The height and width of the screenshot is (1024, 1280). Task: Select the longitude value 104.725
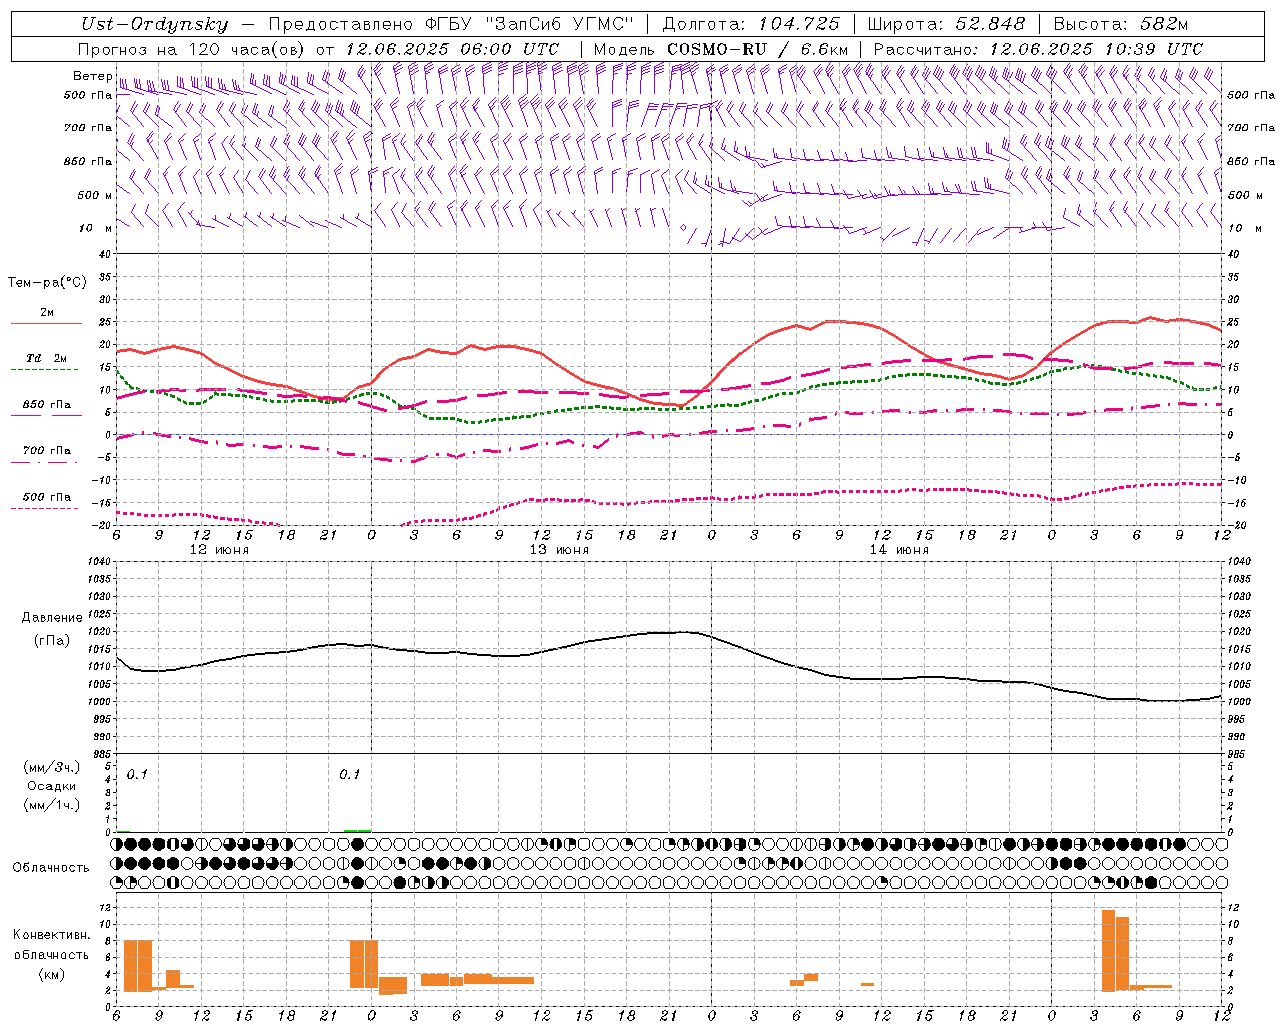[799, 24]
